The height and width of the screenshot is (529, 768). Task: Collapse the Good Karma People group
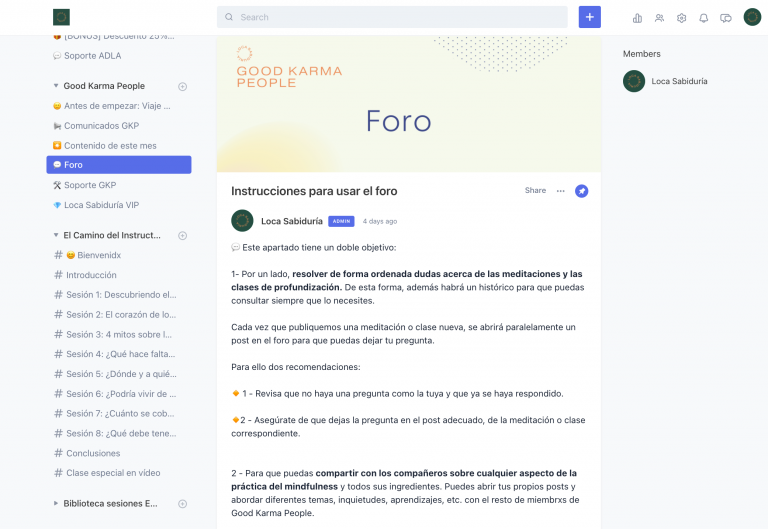[x=56, y=86]
